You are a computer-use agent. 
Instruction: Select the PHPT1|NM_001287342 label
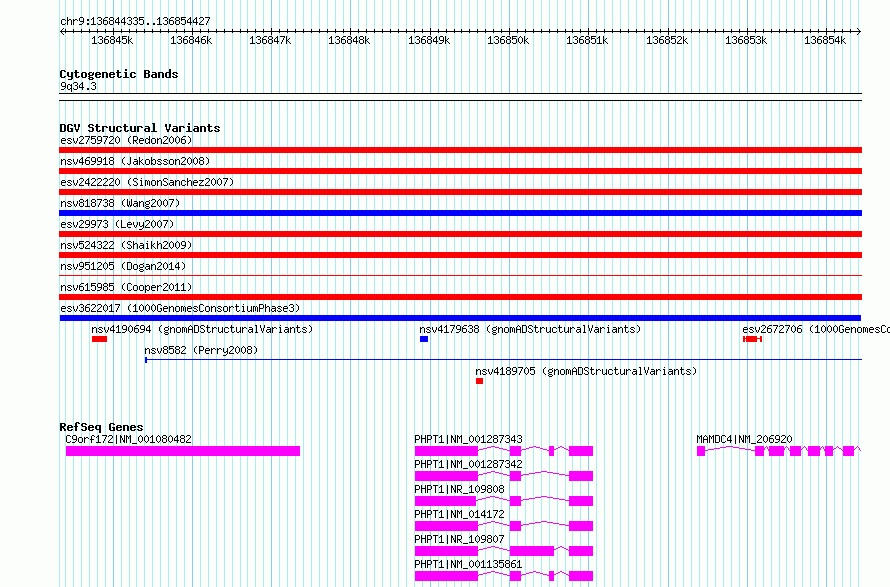(x=468, y=464)
